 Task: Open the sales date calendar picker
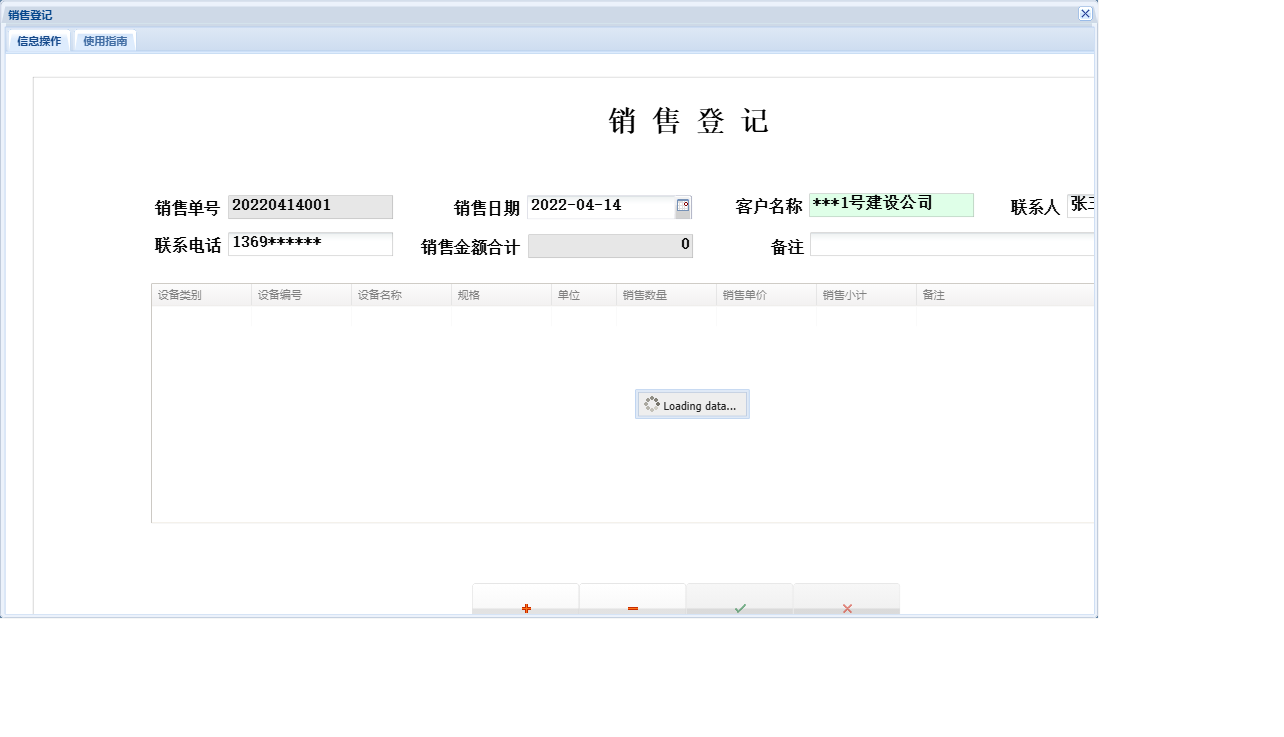[x=682, y=206]
